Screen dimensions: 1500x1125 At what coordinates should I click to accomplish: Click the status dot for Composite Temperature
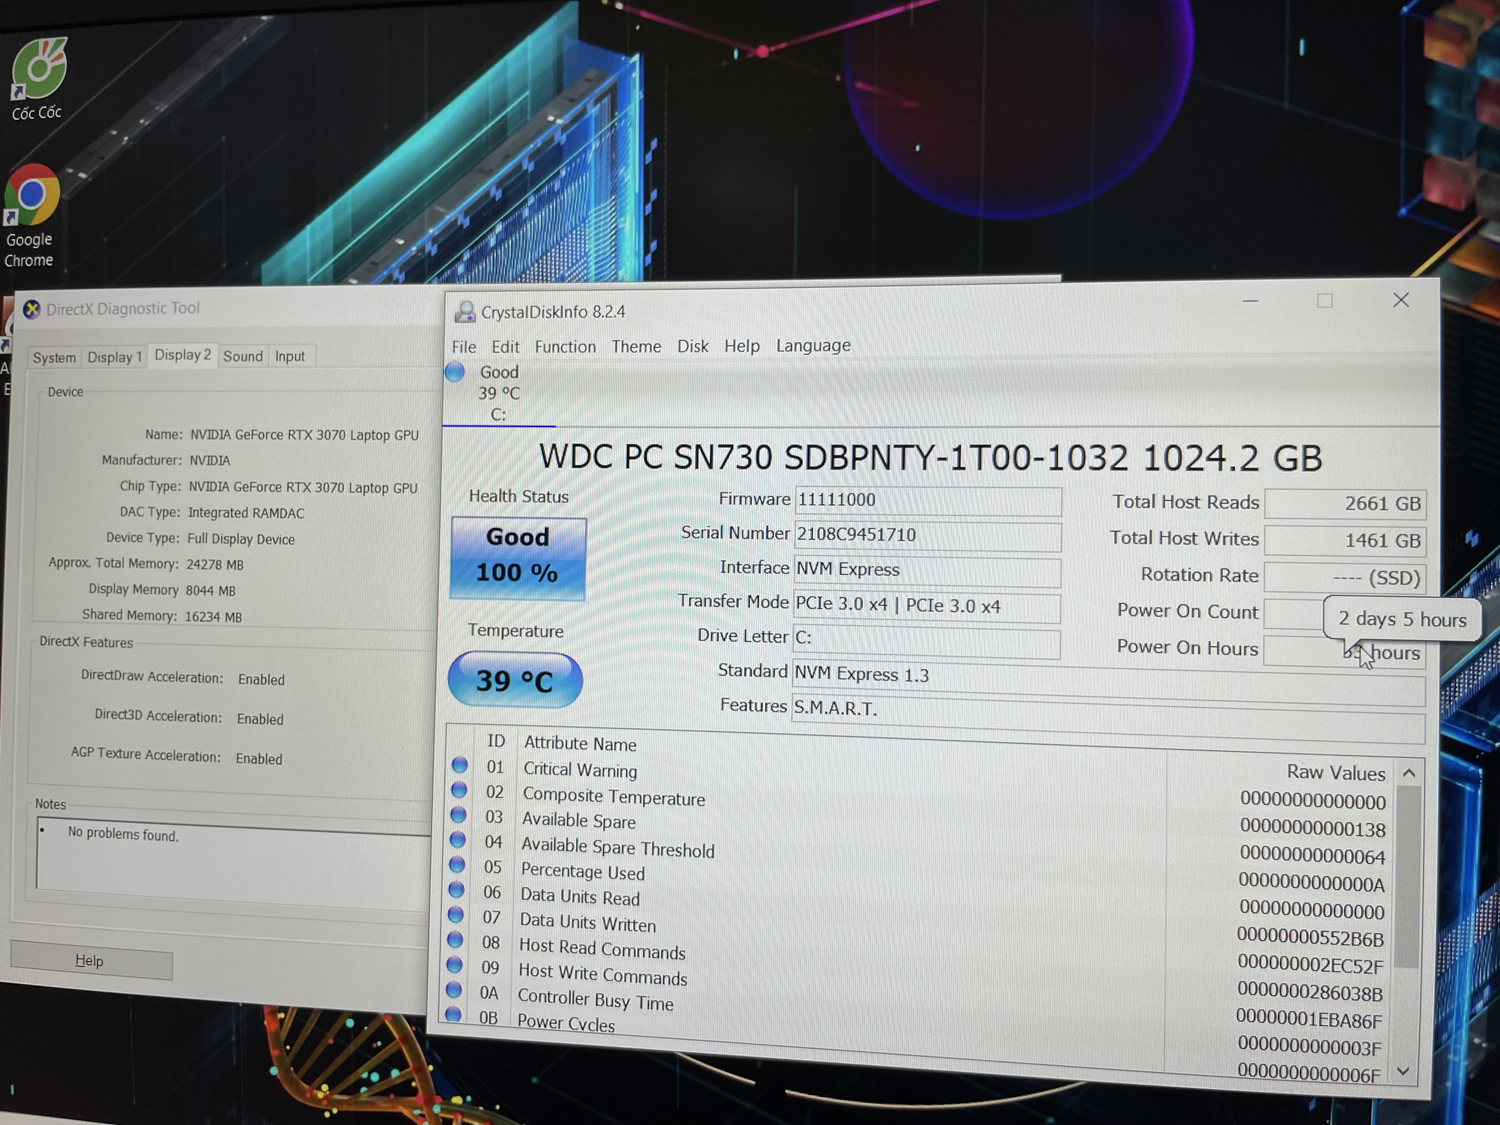459,790
